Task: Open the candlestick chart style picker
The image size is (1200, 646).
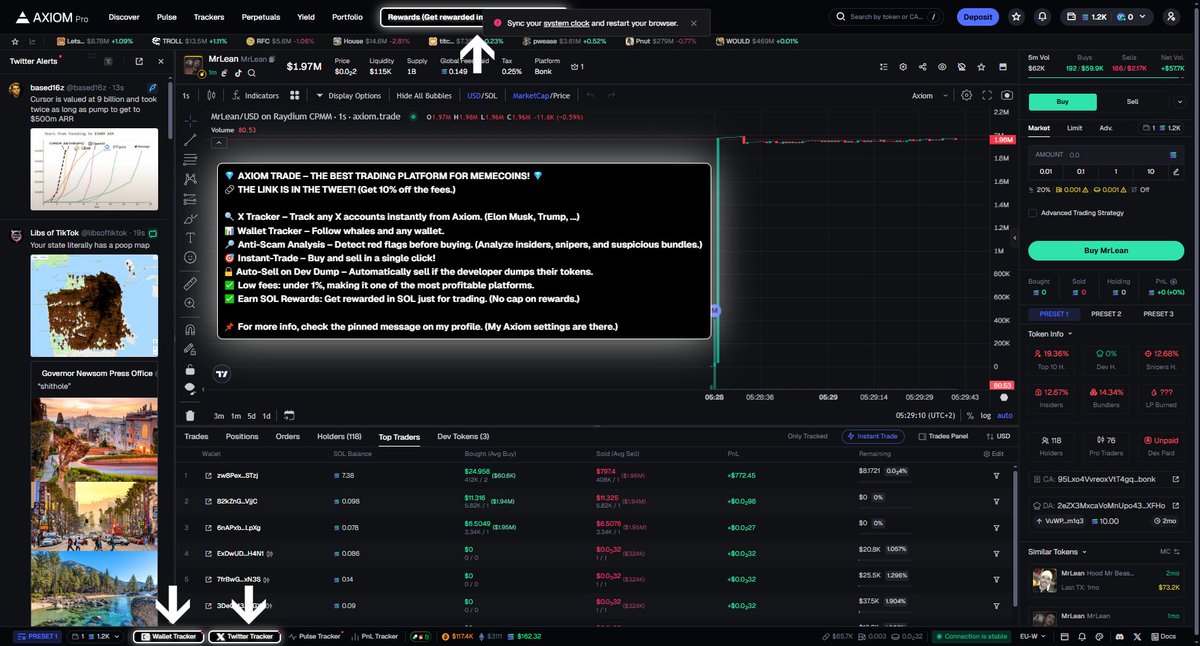Action: (x=211, y=96)
